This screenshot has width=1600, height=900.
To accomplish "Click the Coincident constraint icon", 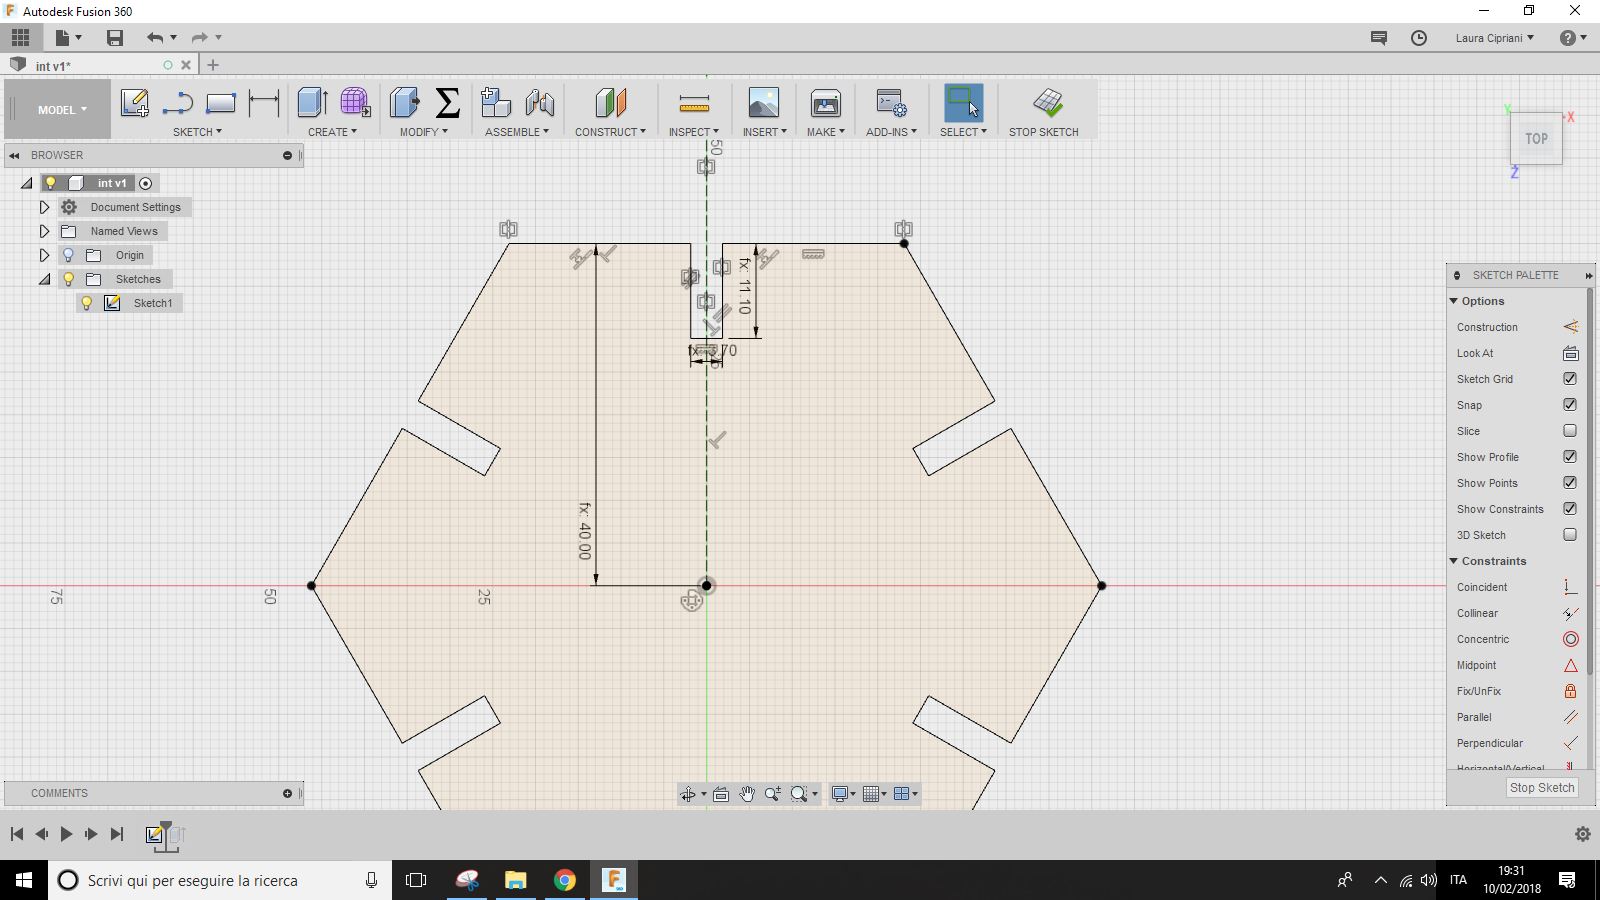I will click(x=1570, y=587).
